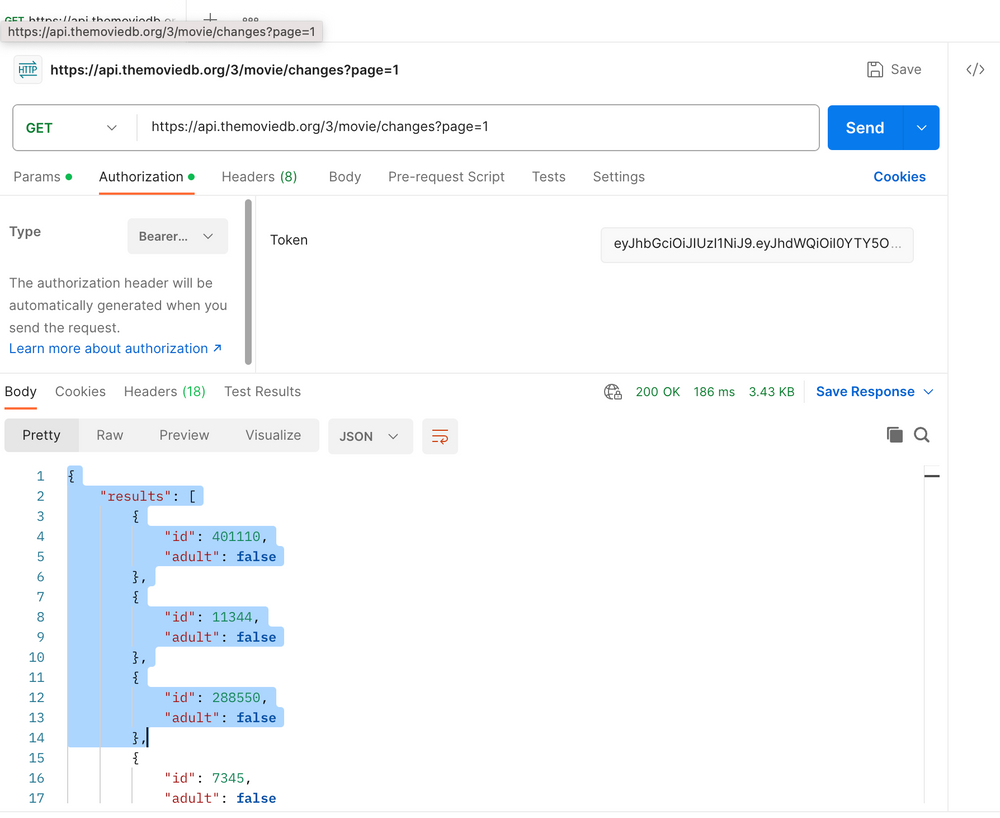Screen dimensions: 1000x818
Task: Open the Test Results tab
Action: 262,392
